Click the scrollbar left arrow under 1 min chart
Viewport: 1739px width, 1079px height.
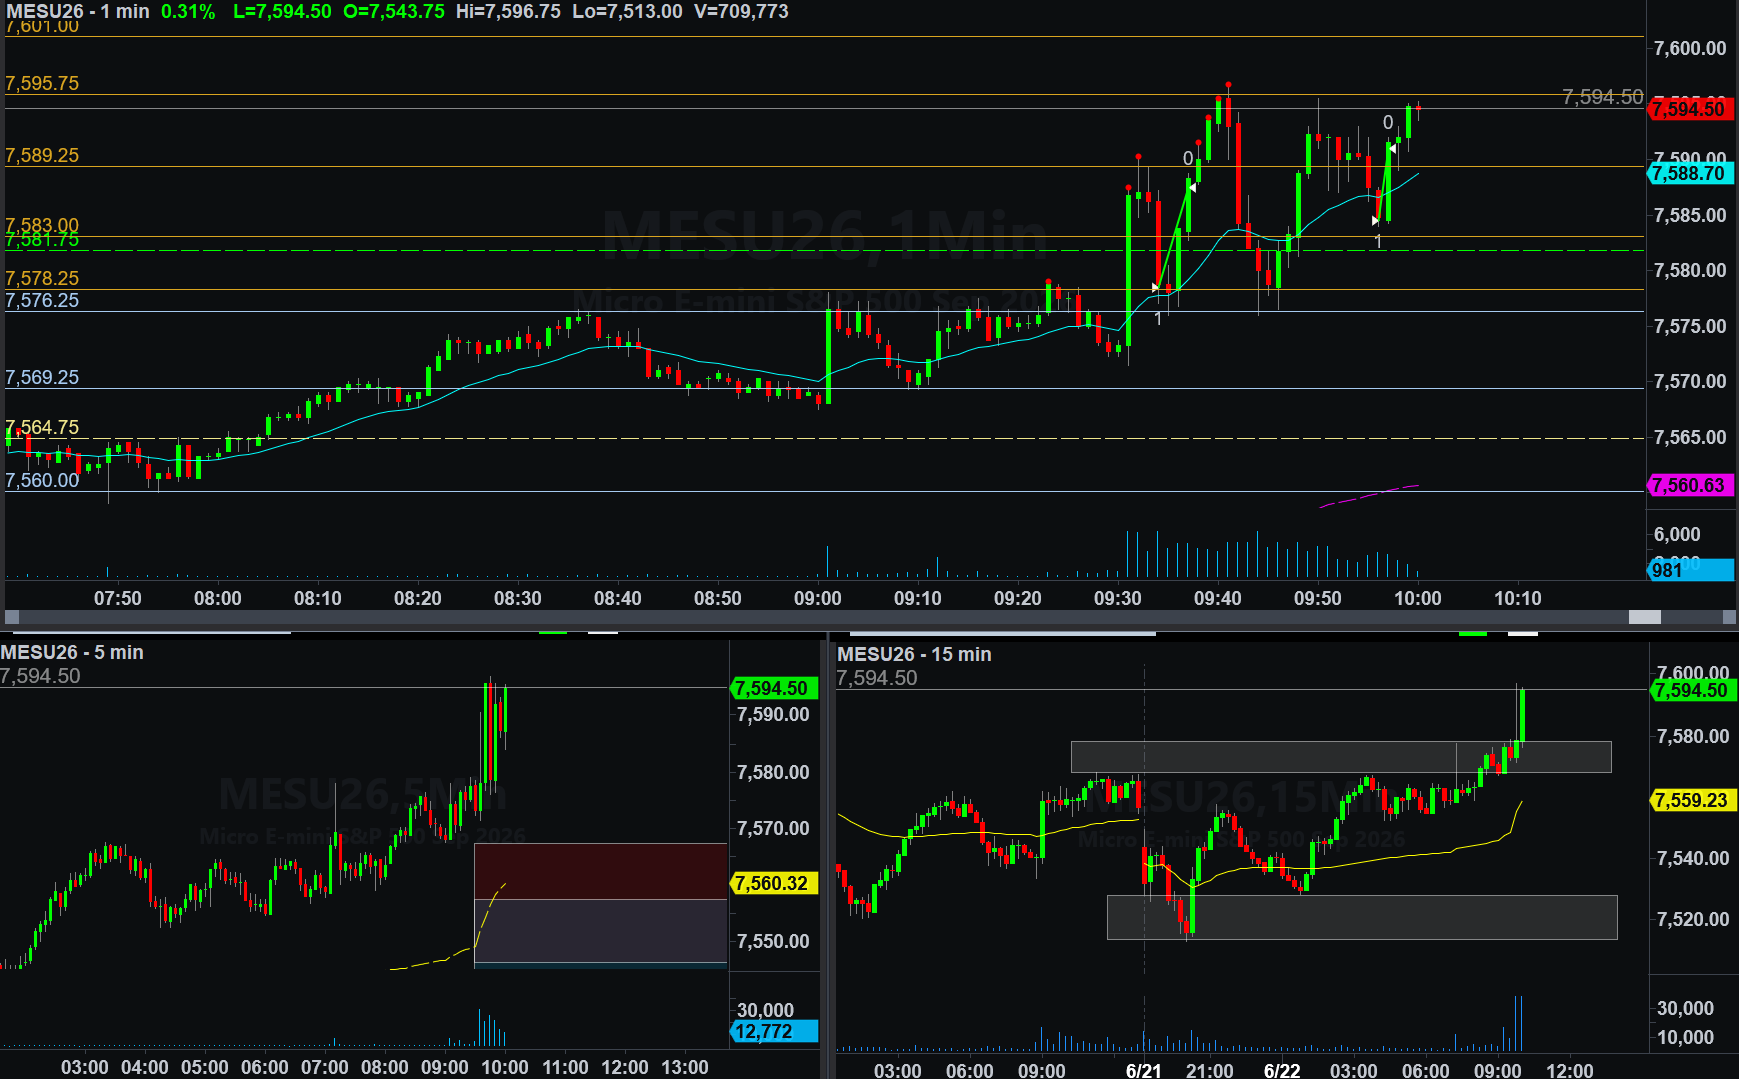[x=12, y=617]
